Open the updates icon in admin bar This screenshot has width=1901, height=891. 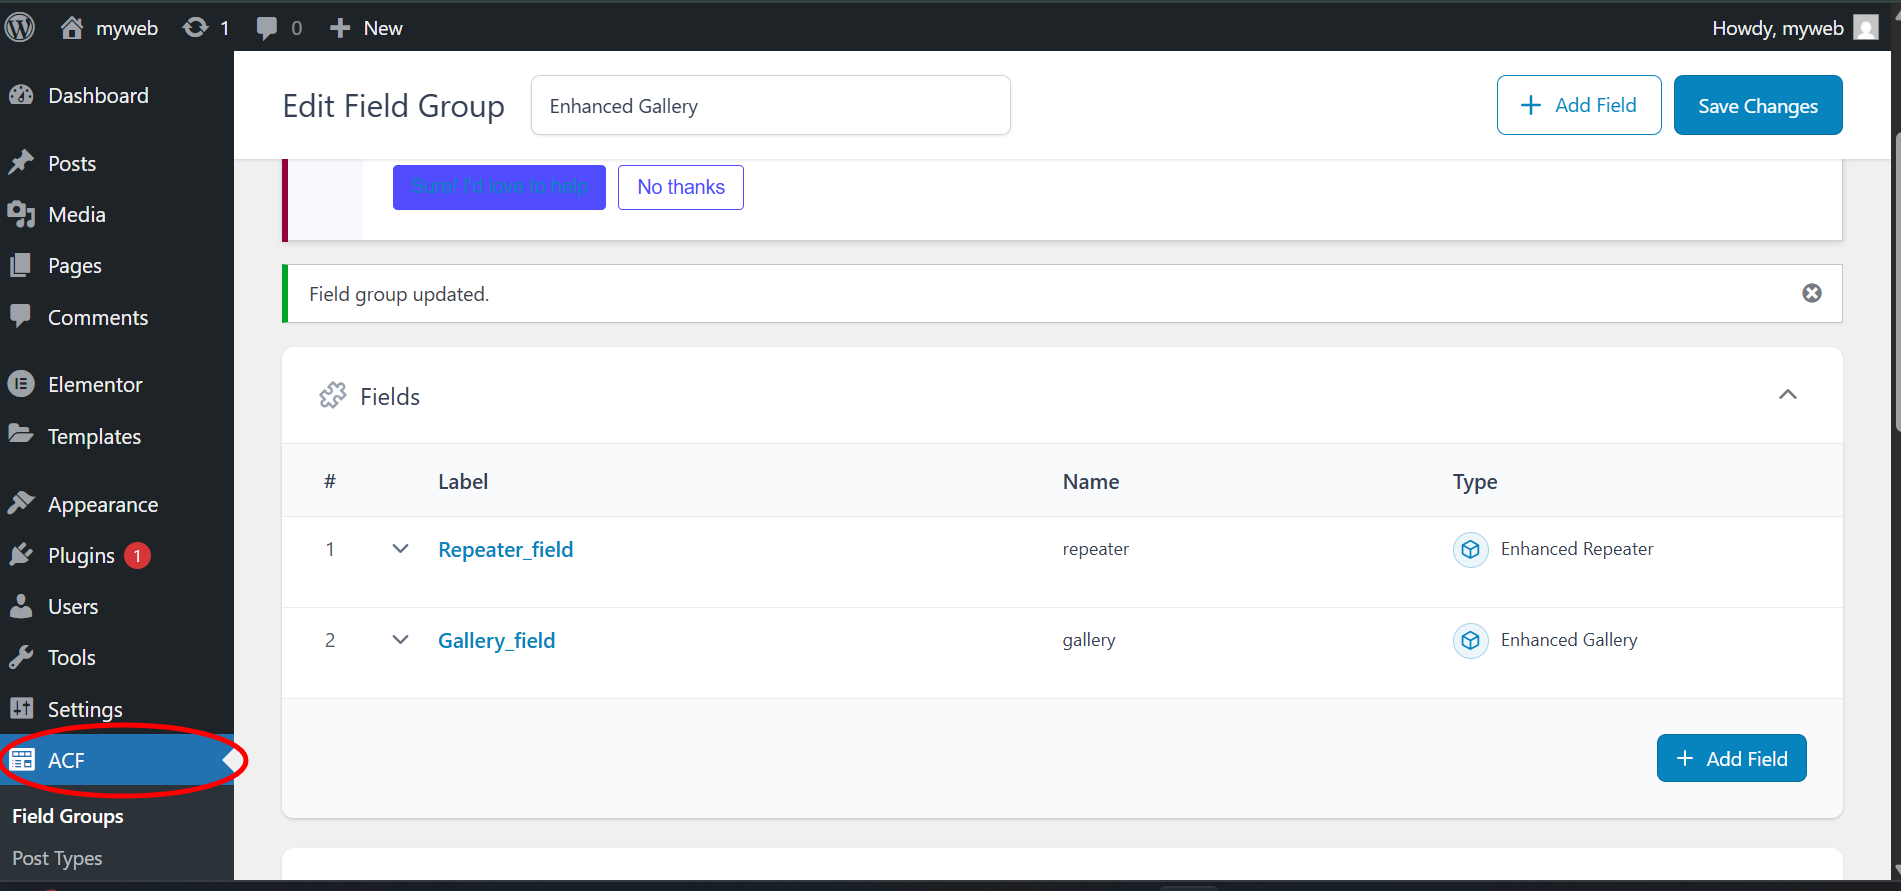coord(196,27)
